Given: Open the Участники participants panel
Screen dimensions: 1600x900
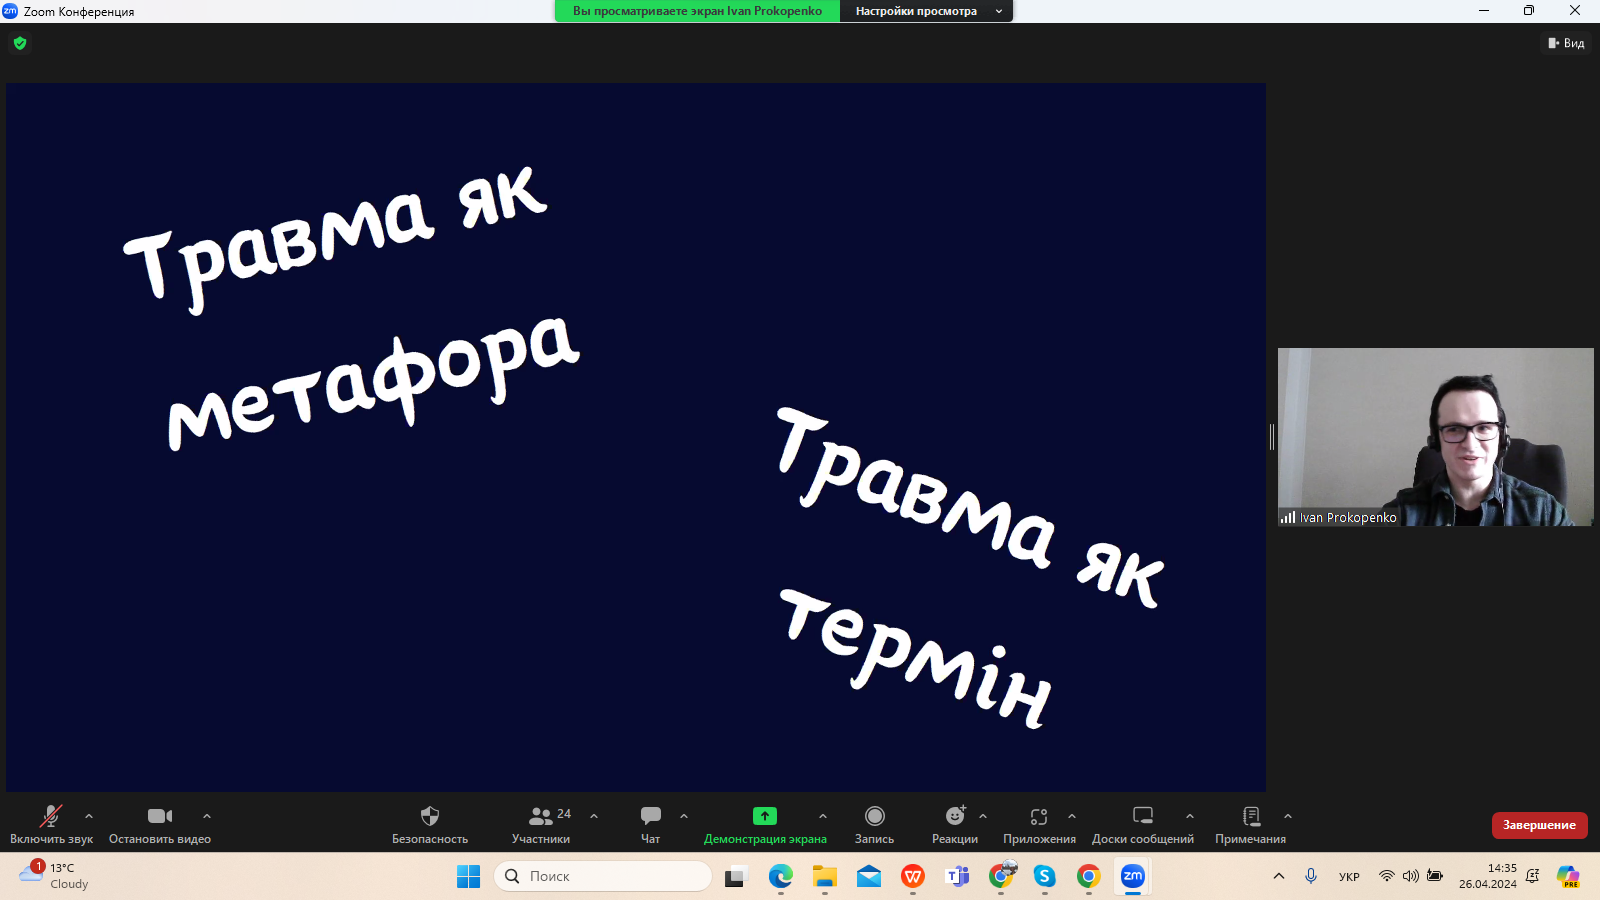Looking at the screenshot, I should pos(540,823).
